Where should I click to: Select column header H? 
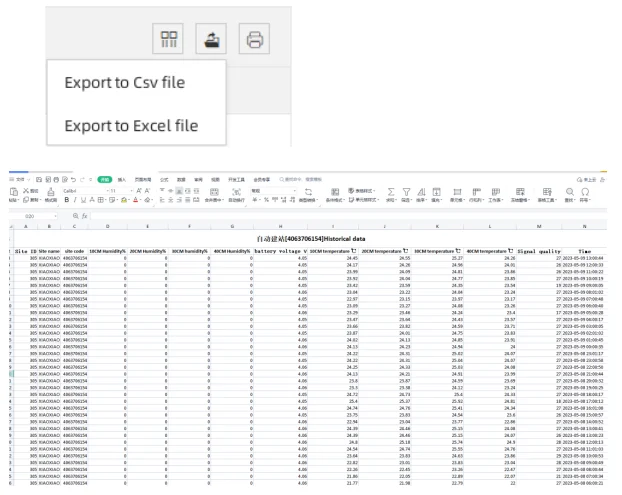coord(280,226)
